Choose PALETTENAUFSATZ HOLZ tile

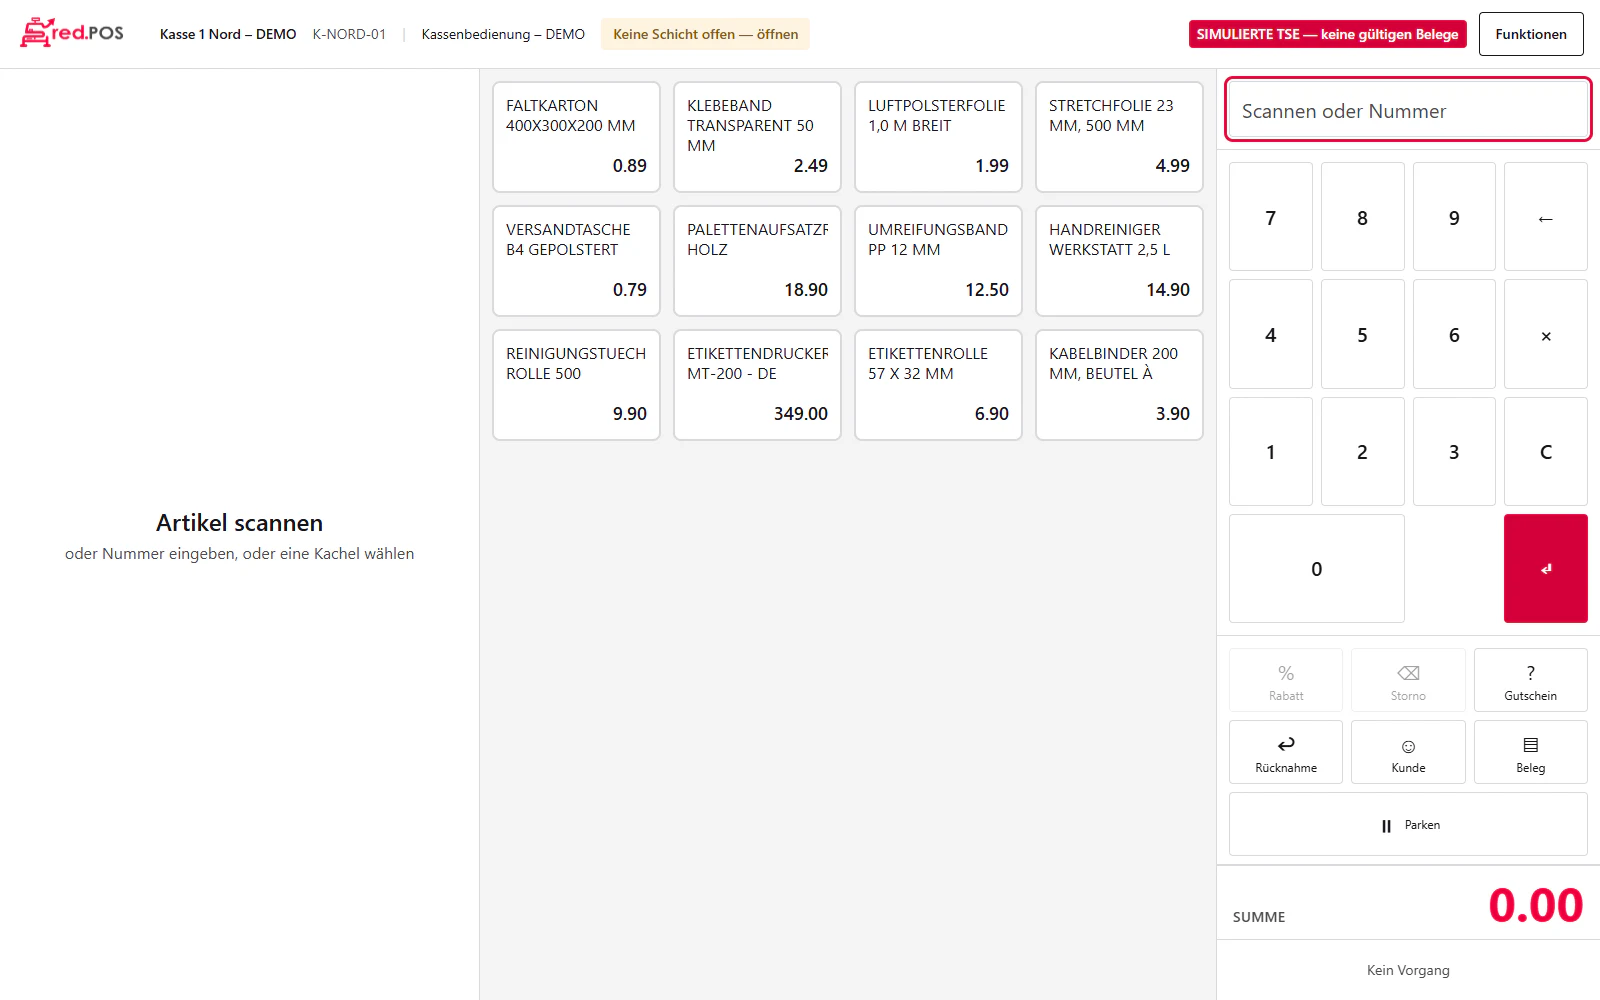click(x=757, y=261)
